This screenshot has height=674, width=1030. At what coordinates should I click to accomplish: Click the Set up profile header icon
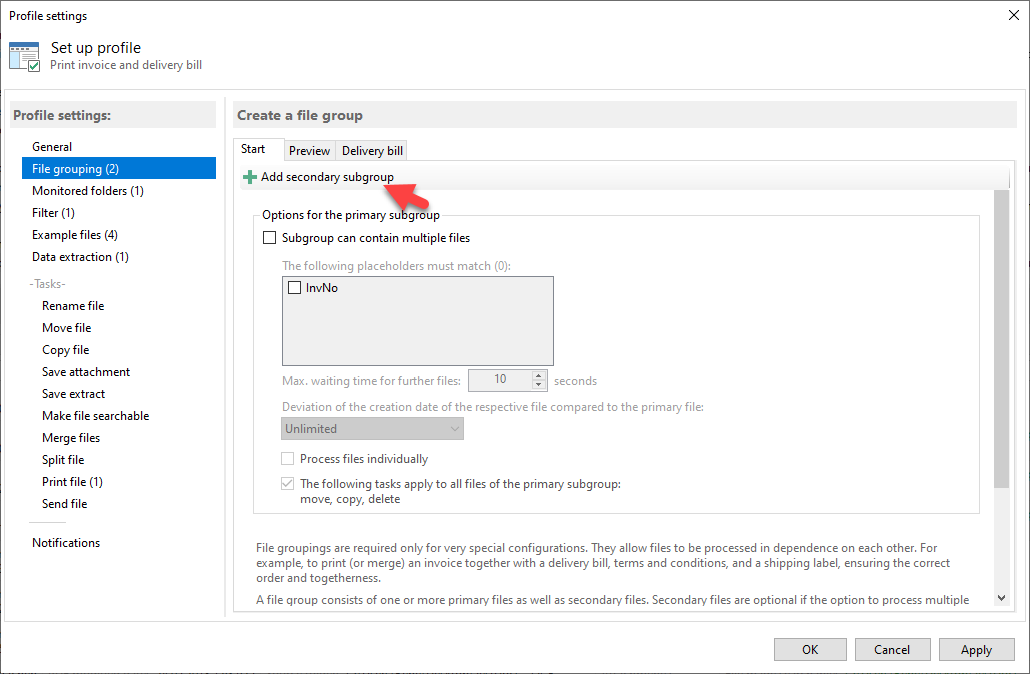pyautogui.click(x=24, y=56)
